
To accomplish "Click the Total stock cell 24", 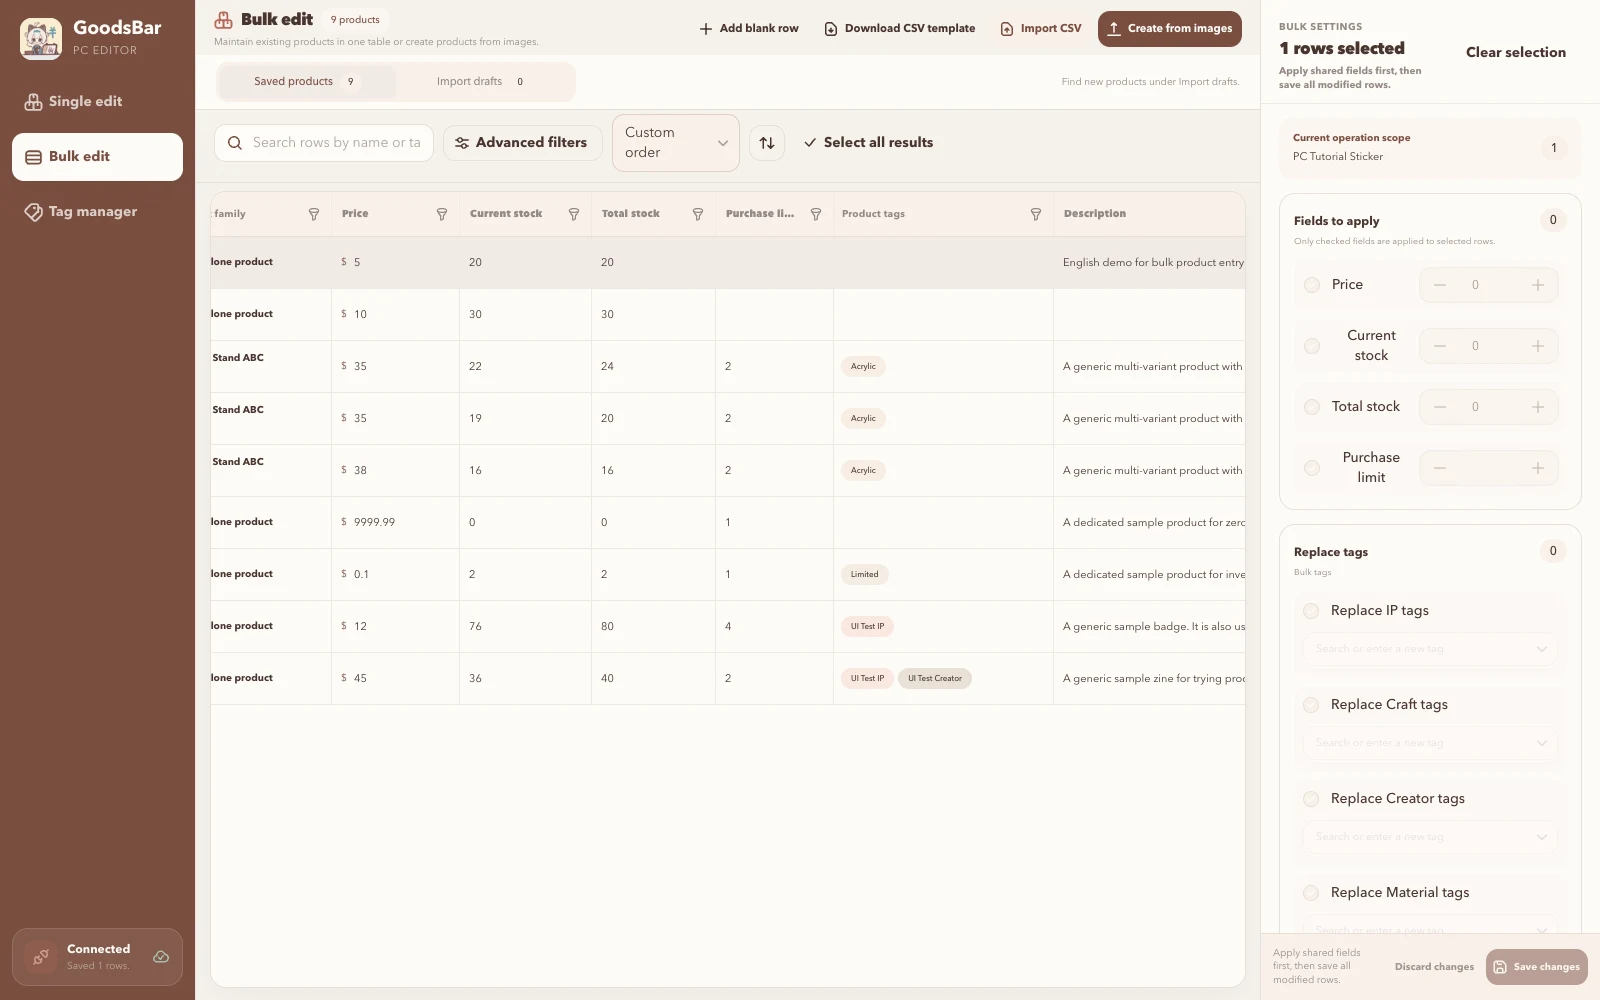I will click(x=653, y=367).
